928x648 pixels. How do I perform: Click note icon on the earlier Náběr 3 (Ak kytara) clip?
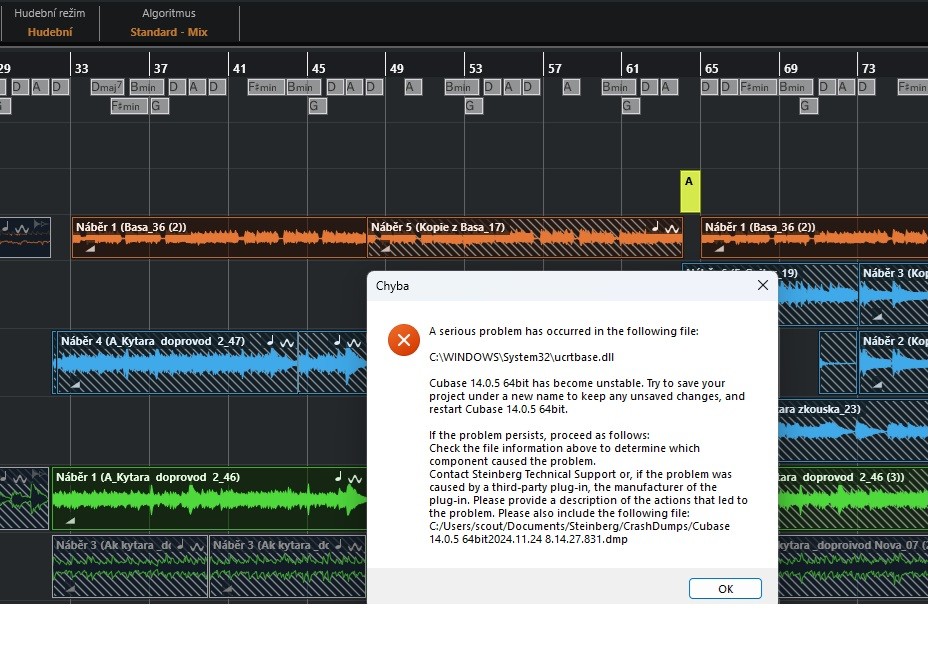click(181, 544)
